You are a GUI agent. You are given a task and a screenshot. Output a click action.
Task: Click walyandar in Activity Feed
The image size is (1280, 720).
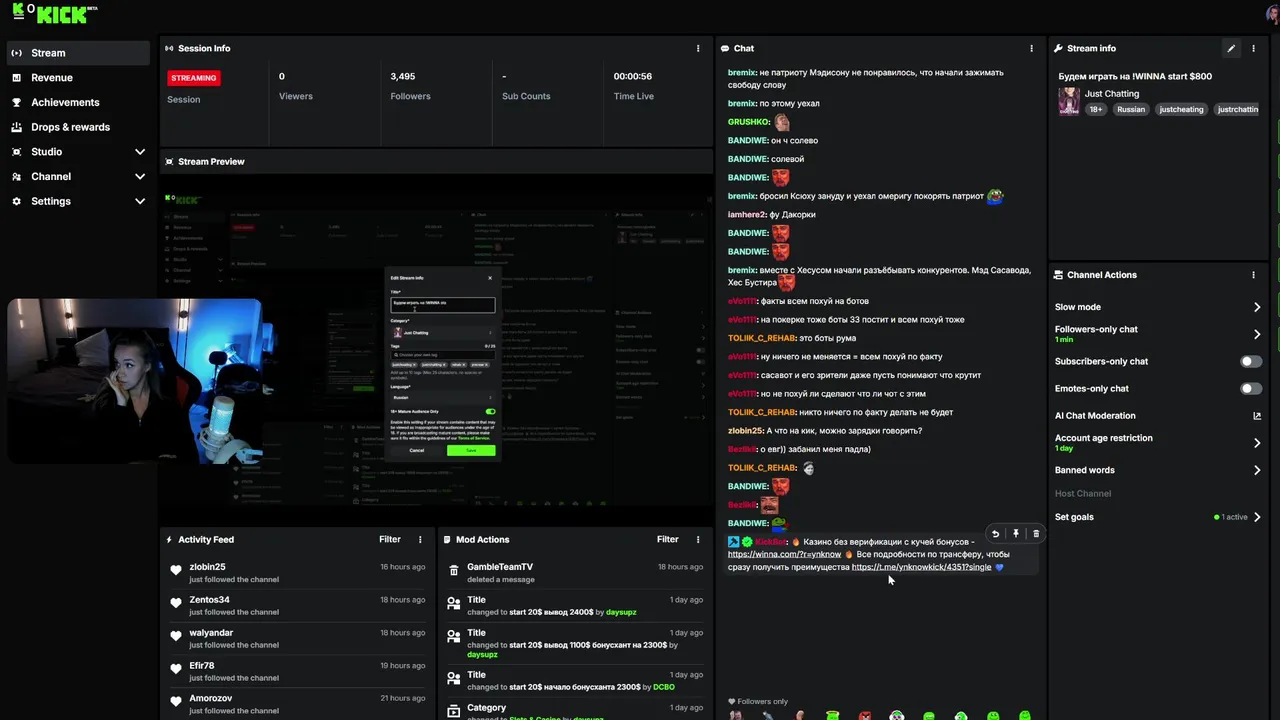(x=211, y=633)
